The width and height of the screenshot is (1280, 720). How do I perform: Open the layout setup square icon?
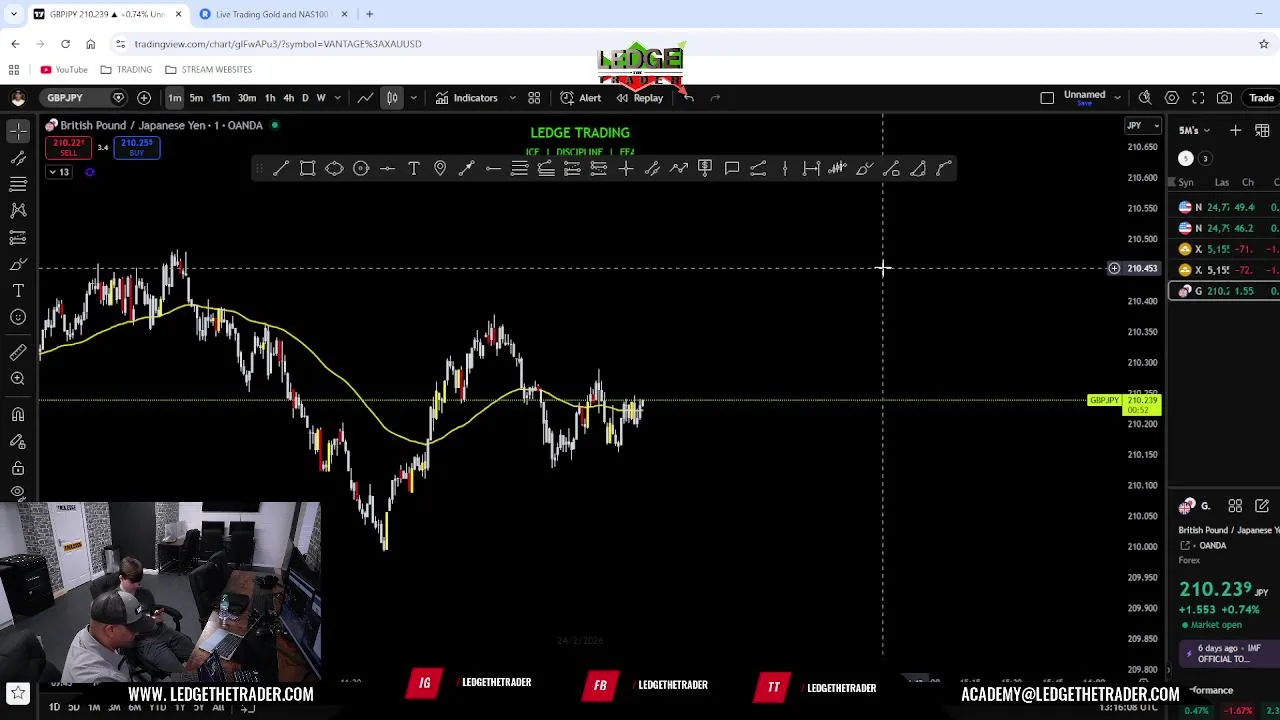(x=1047, y=98)
